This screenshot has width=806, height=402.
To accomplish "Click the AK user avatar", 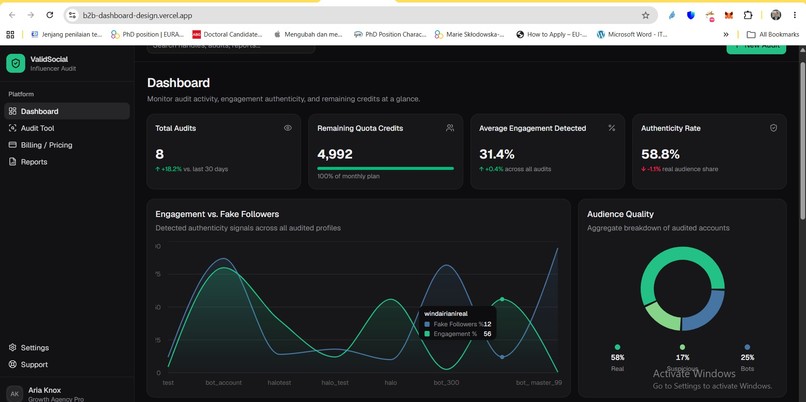I will [15, 394].
